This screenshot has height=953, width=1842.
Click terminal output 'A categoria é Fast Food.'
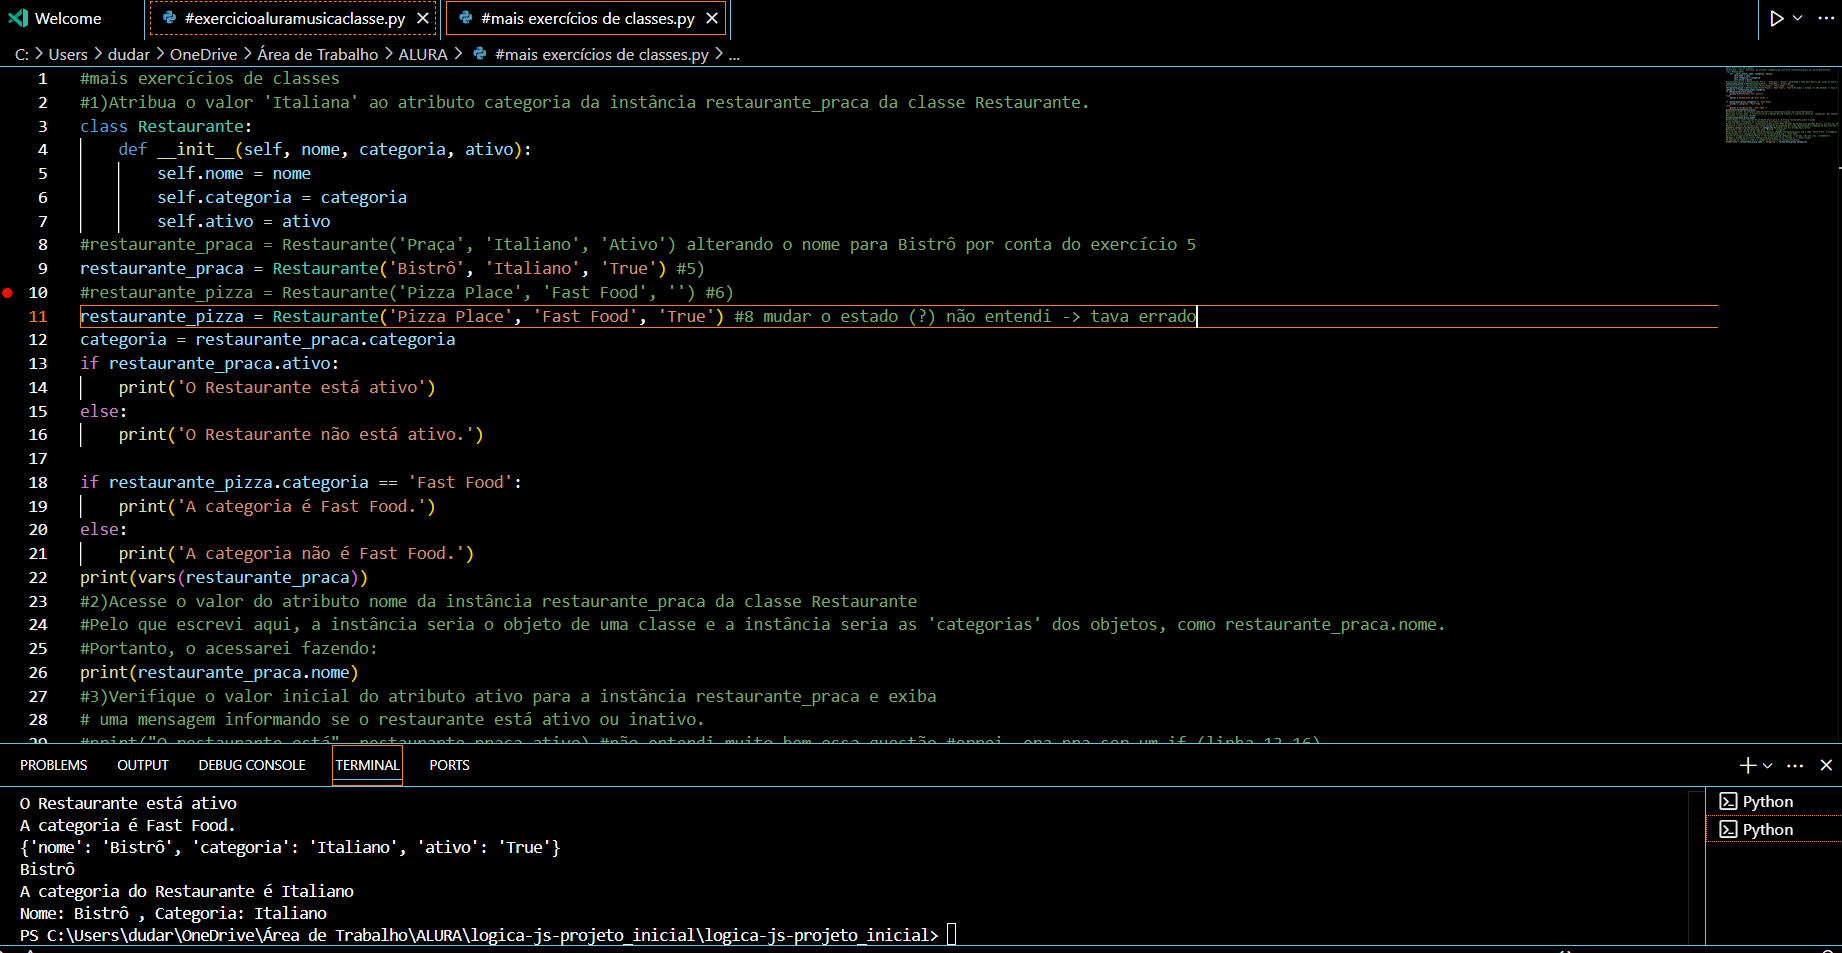click(x=128, y=825)
